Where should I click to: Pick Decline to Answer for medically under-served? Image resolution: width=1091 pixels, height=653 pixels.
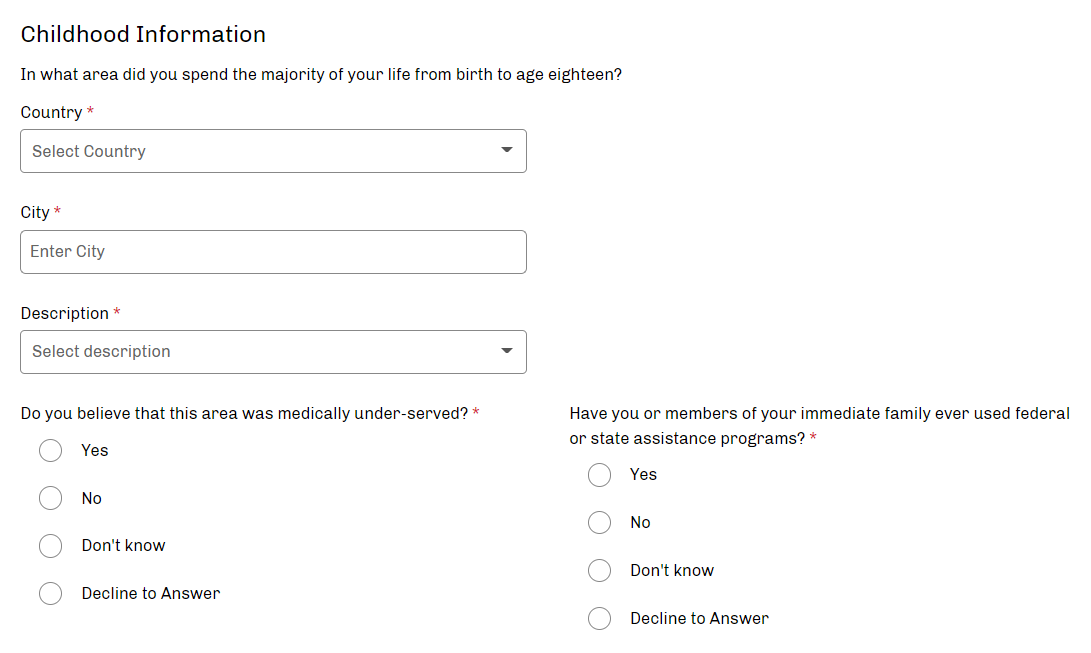(51, 594)
